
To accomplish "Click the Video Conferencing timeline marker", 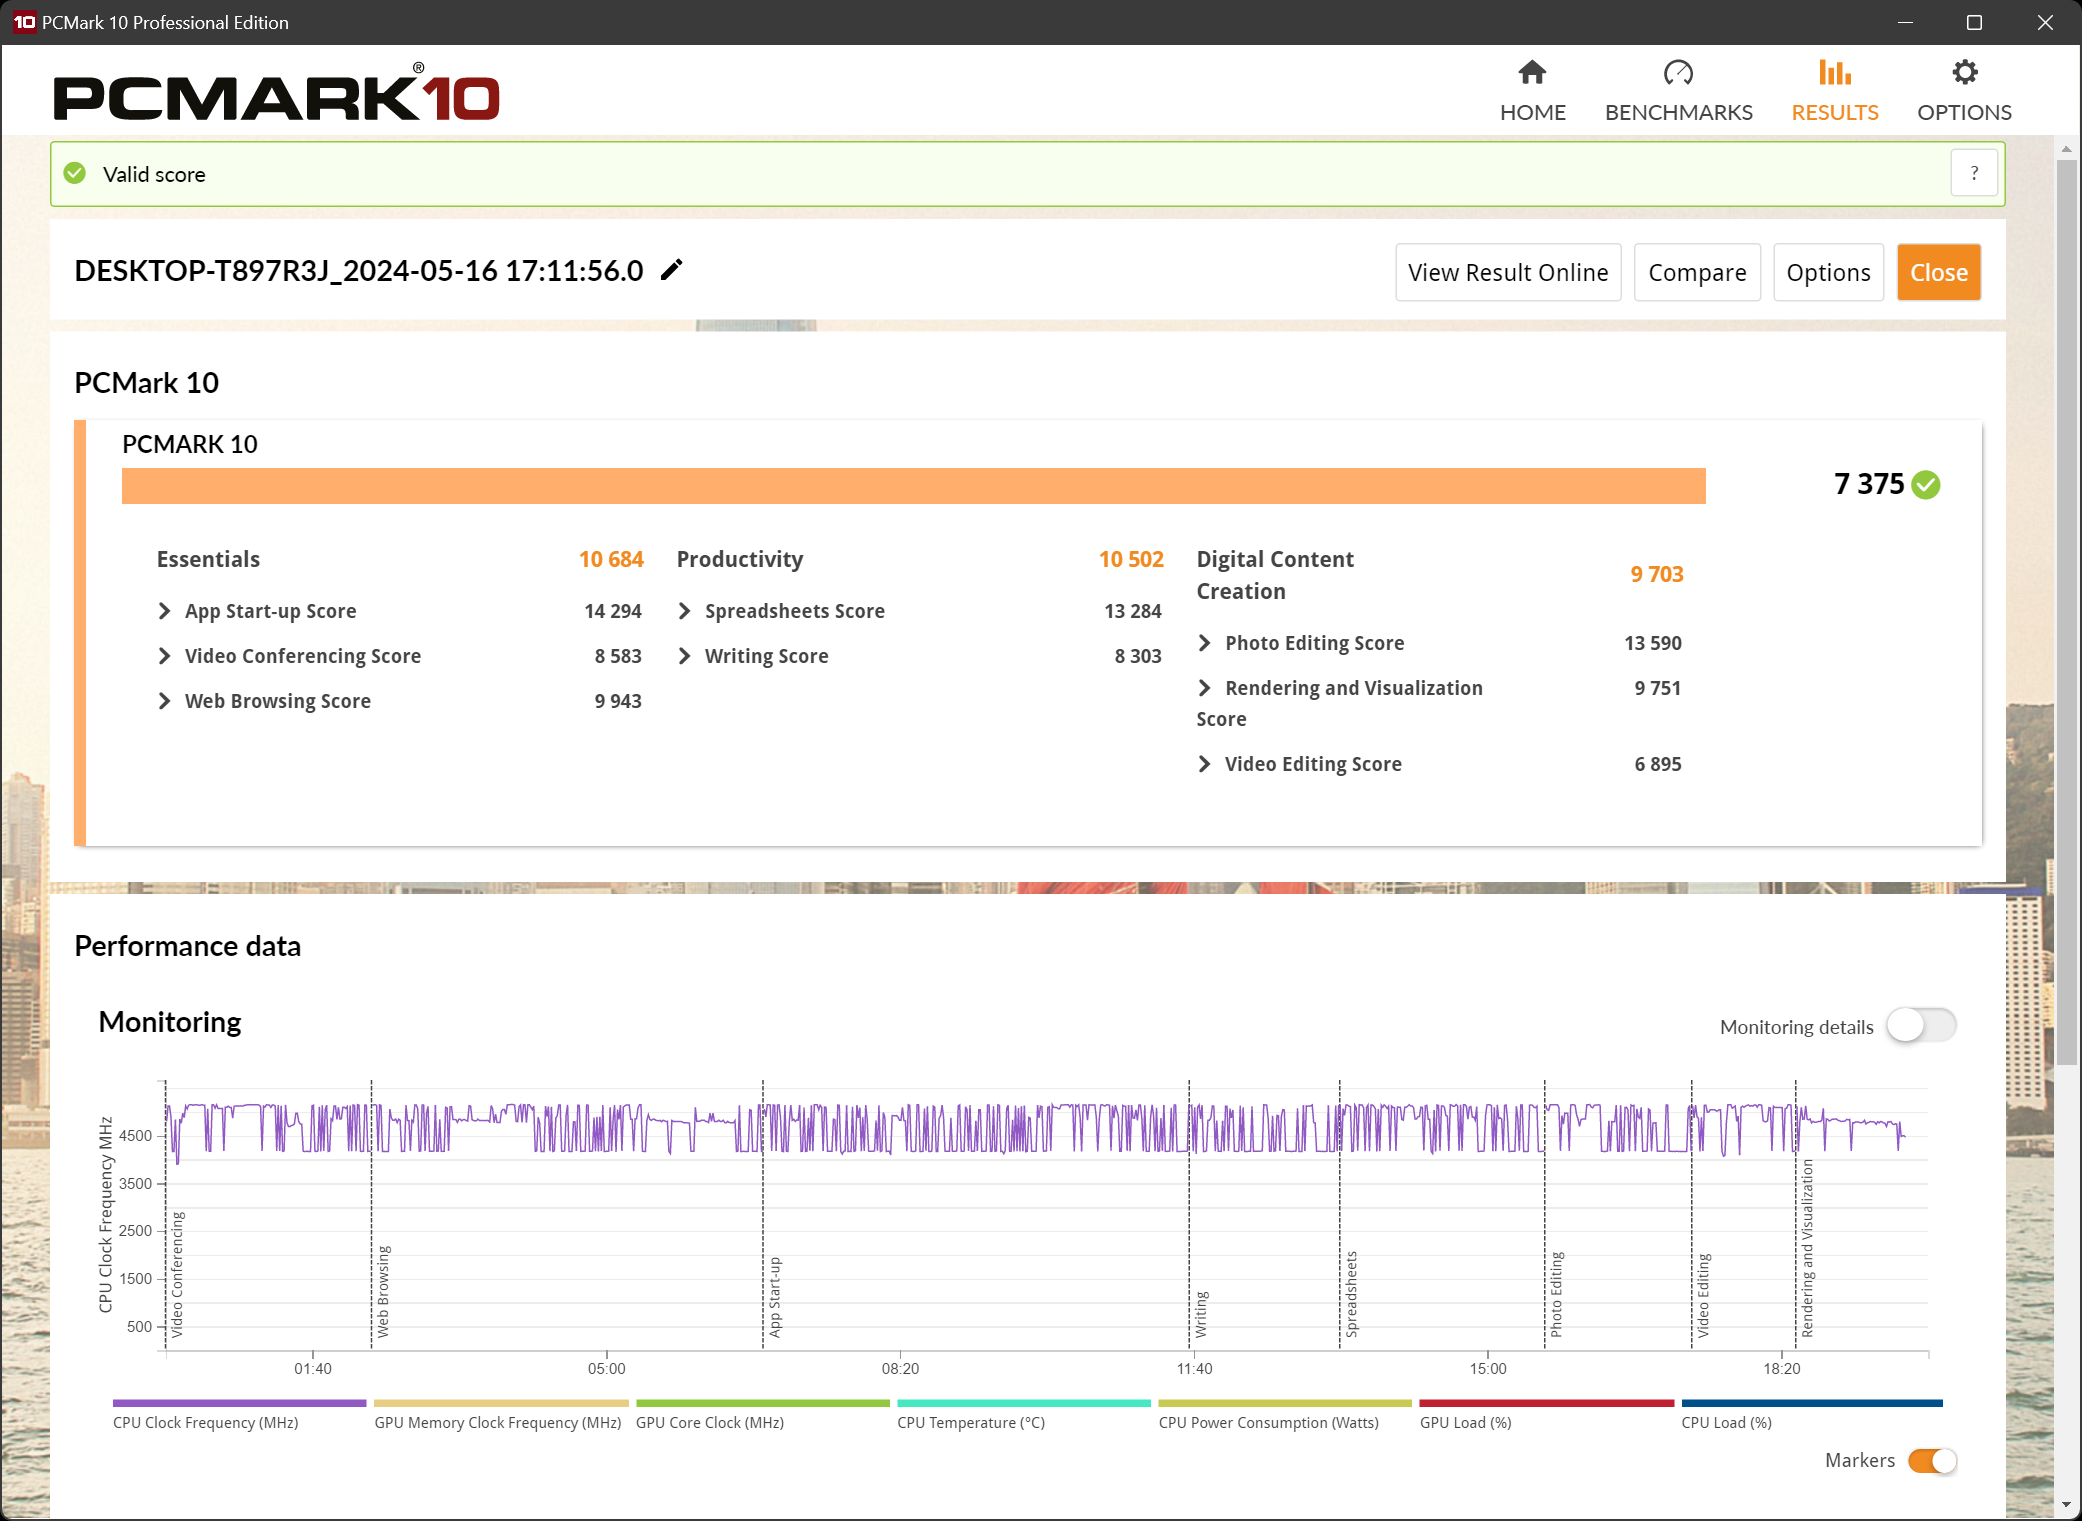I will tap(177, 1274).
